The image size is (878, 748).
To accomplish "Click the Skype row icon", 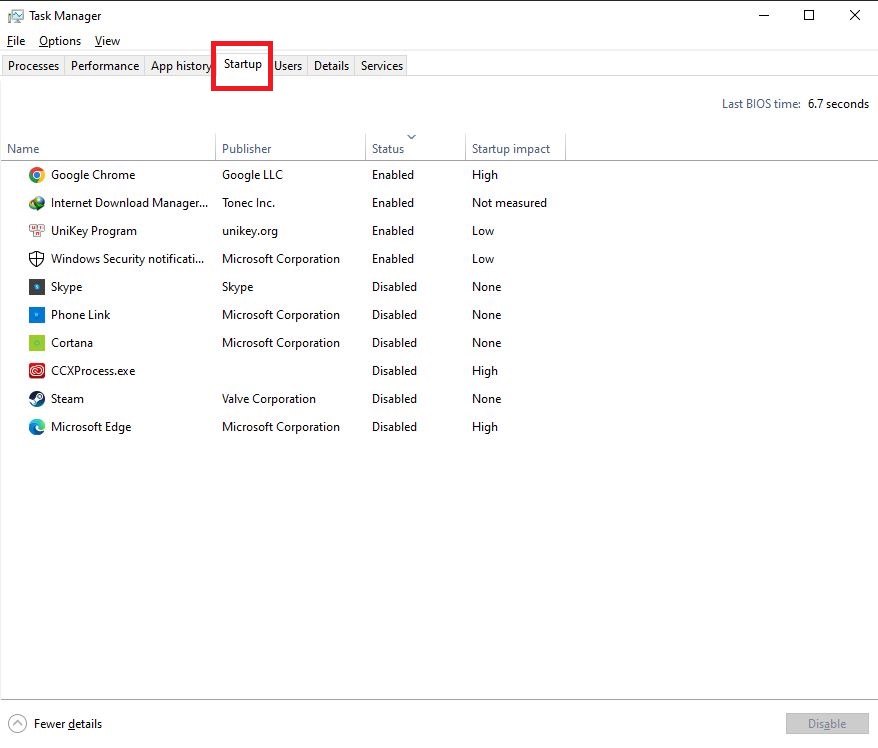I will 37,287.
